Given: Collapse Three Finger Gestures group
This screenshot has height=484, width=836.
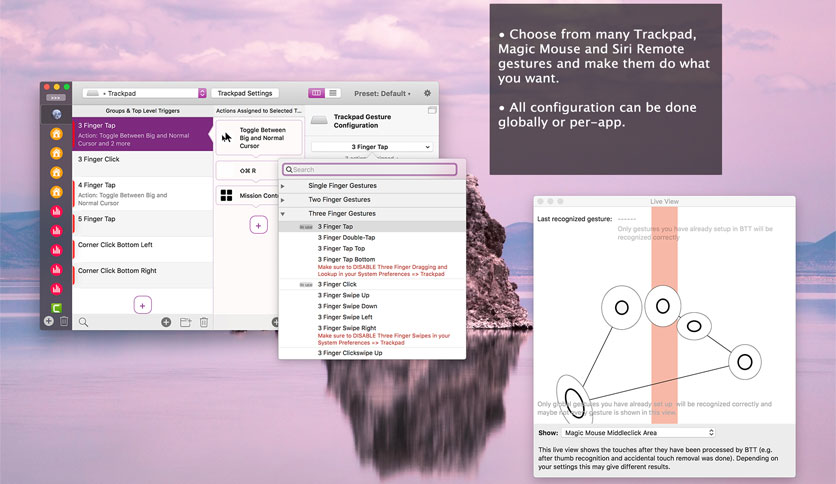Looking at the screenshot, I should coord(283,214).
